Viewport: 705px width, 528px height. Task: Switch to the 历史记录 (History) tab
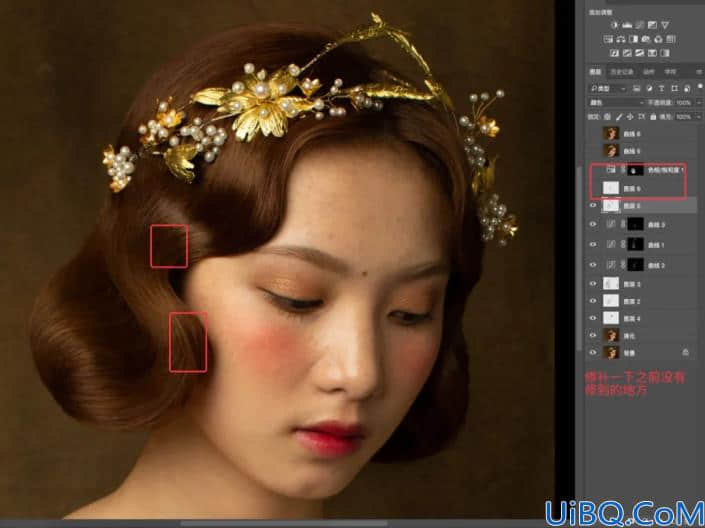(x=622, y=72)
